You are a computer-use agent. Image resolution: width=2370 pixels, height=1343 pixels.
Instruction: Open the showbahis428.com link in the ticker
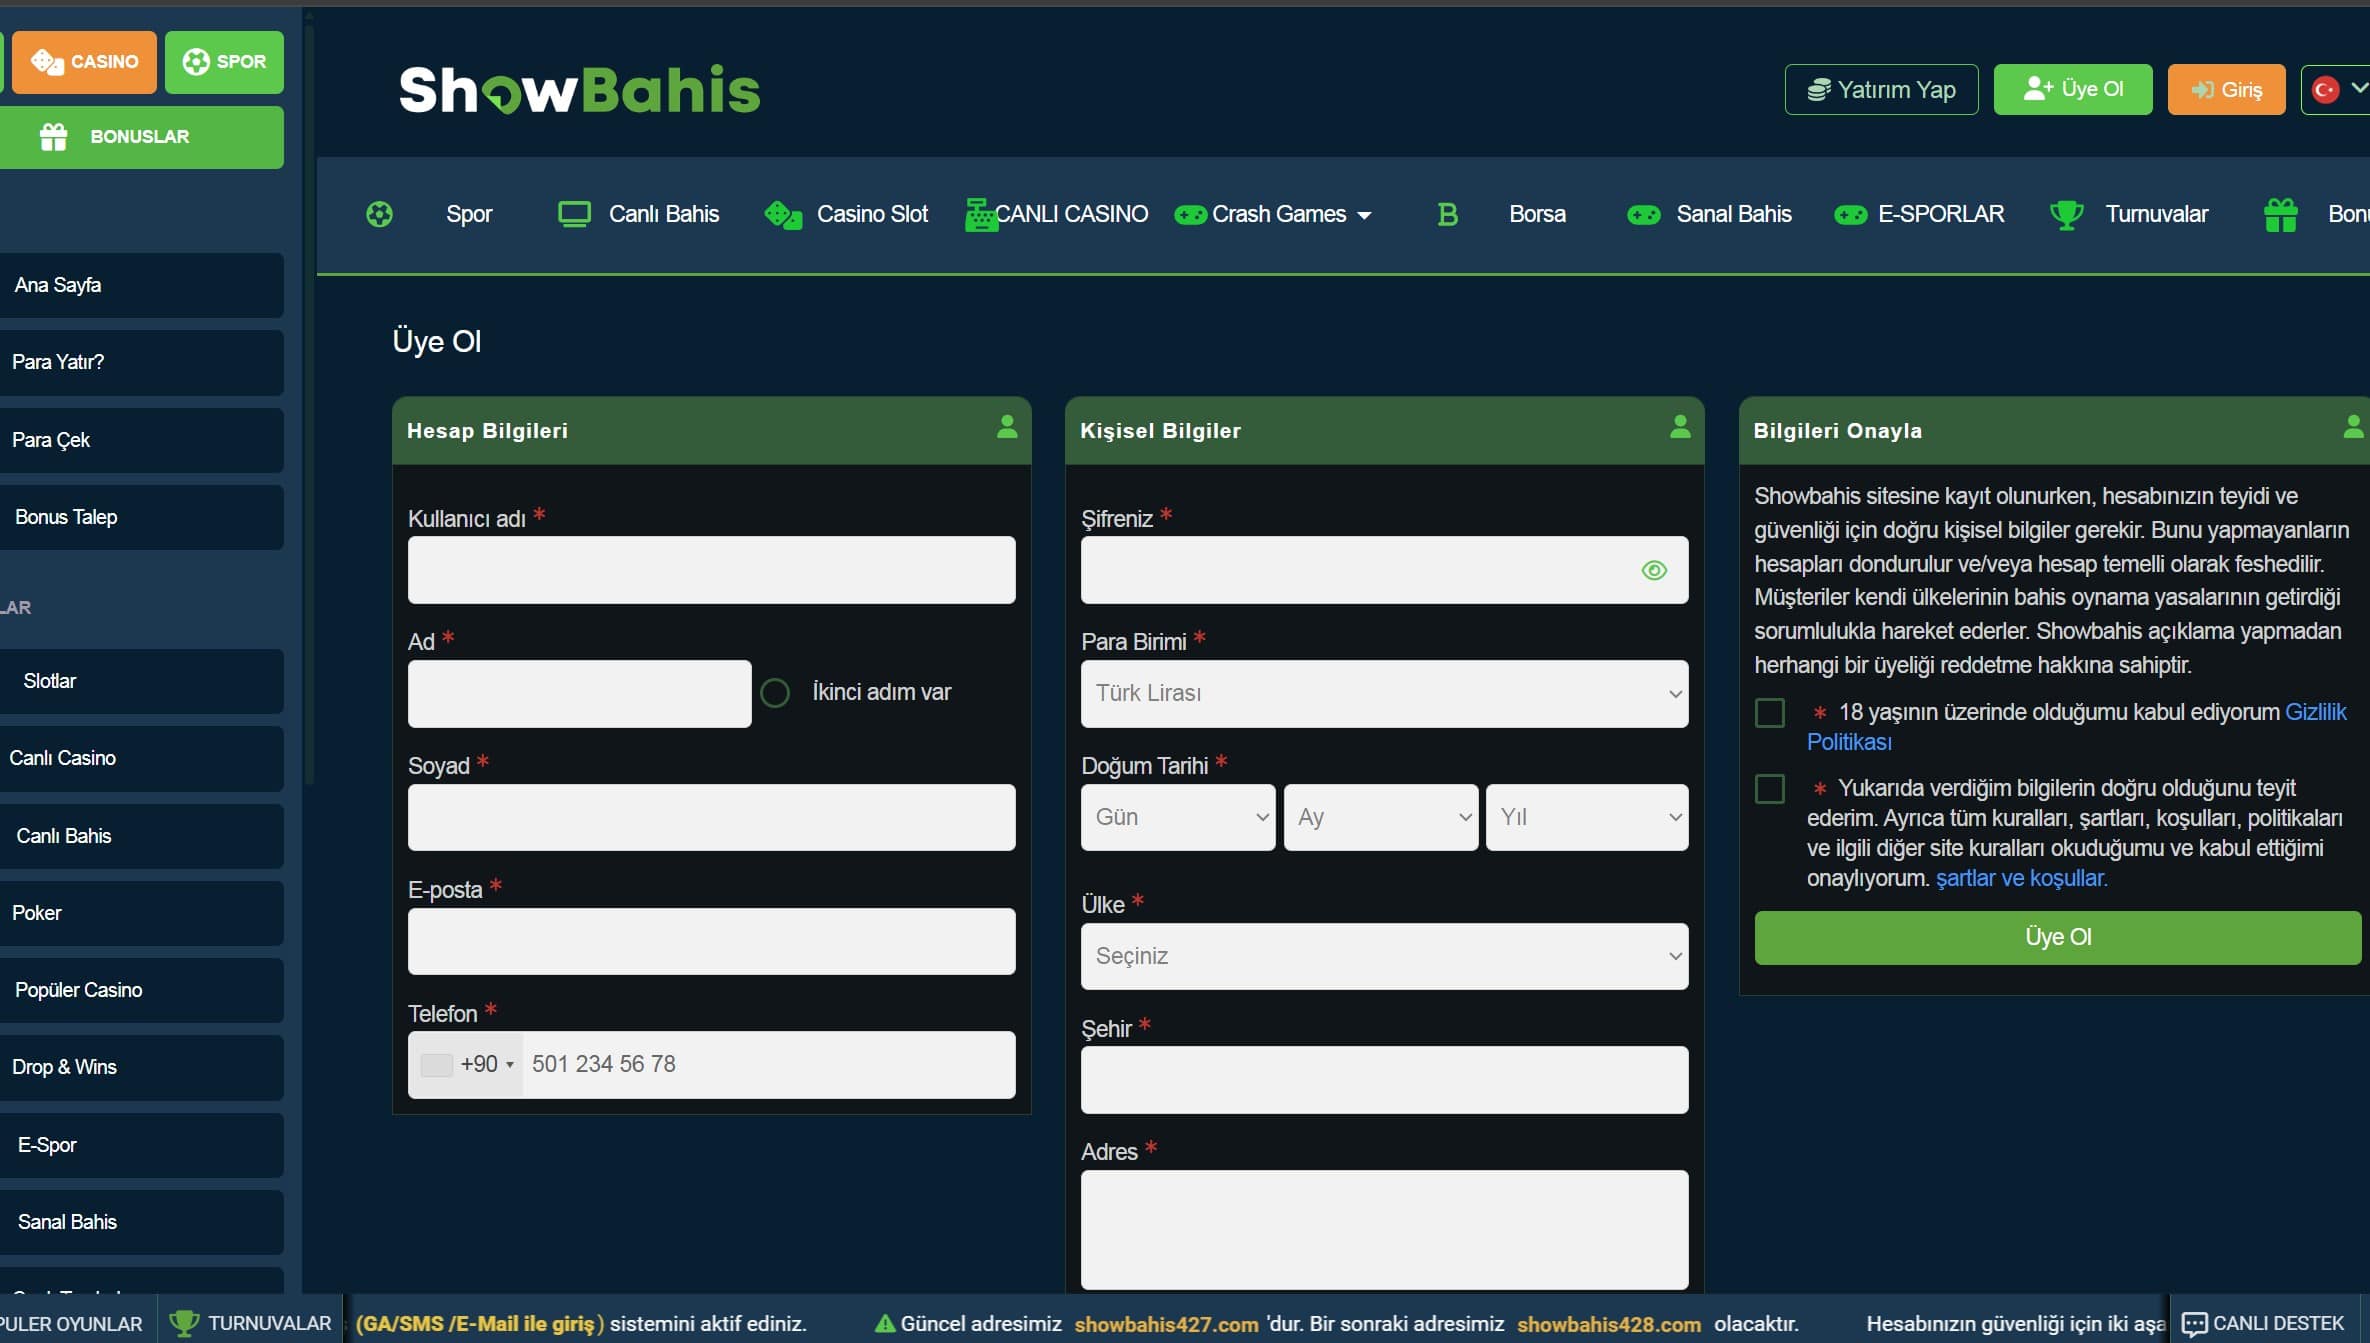[x=1609, y=1324]
